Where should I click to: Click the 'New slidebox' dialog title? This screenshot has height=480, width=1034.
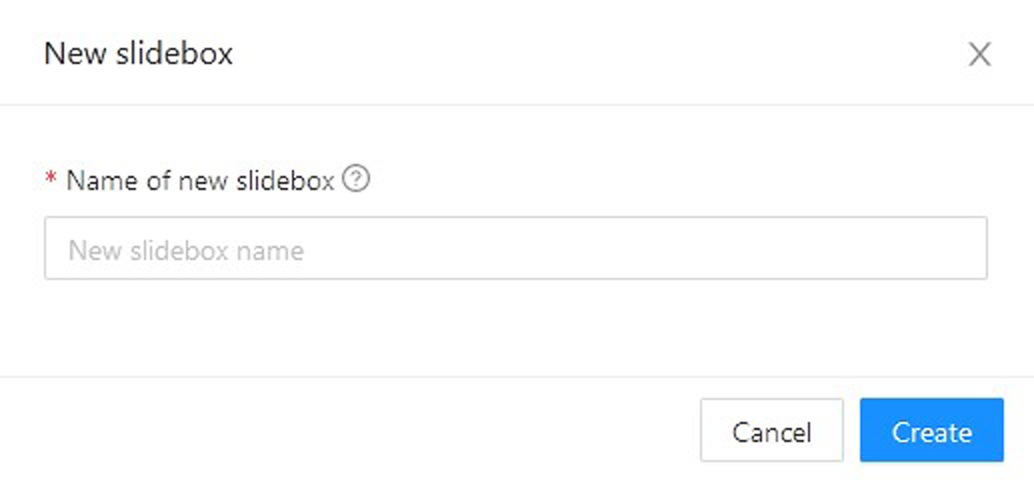tap(138, 53)
